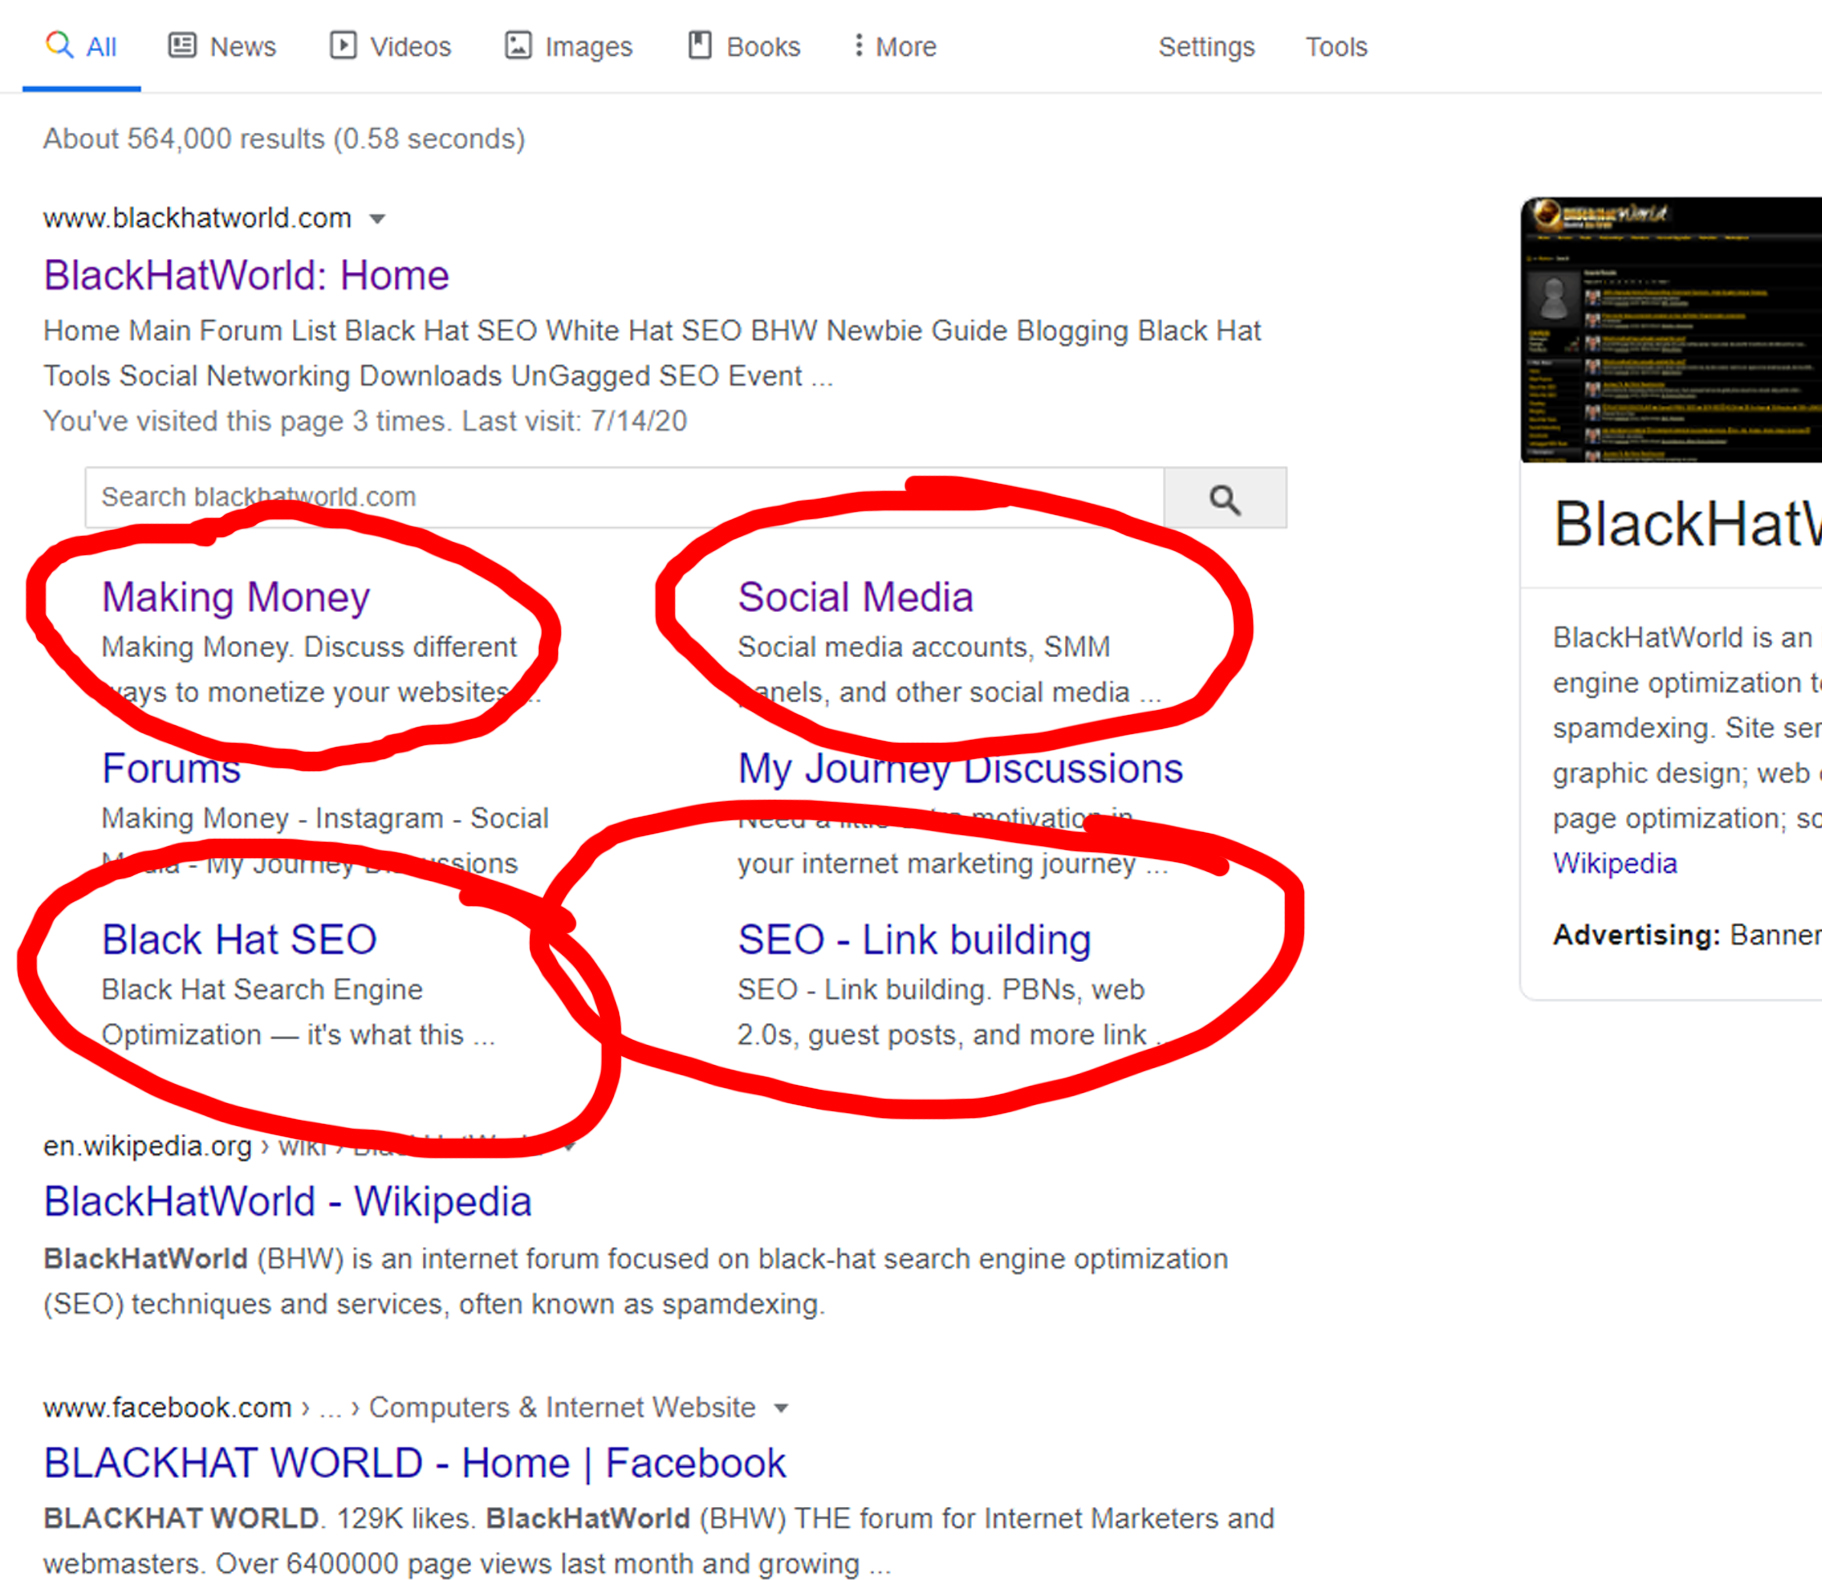This screenshot has height=1580, width=1822.
Task: Select the All search tab
Action: click(81, 47)
